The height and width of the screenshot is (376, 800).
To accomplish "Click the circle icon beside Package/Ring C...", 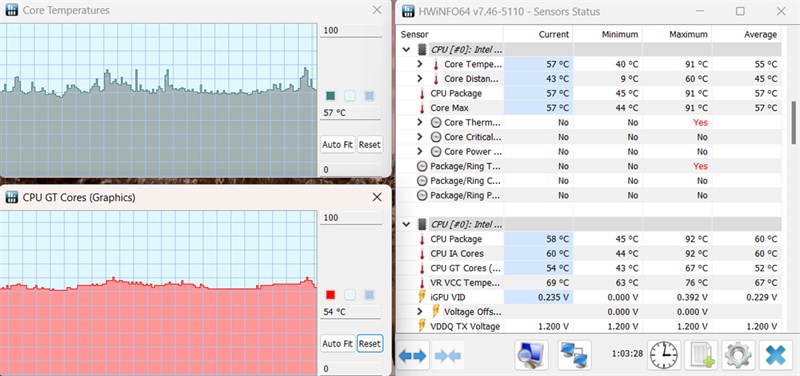I will (x=422, y=181).
